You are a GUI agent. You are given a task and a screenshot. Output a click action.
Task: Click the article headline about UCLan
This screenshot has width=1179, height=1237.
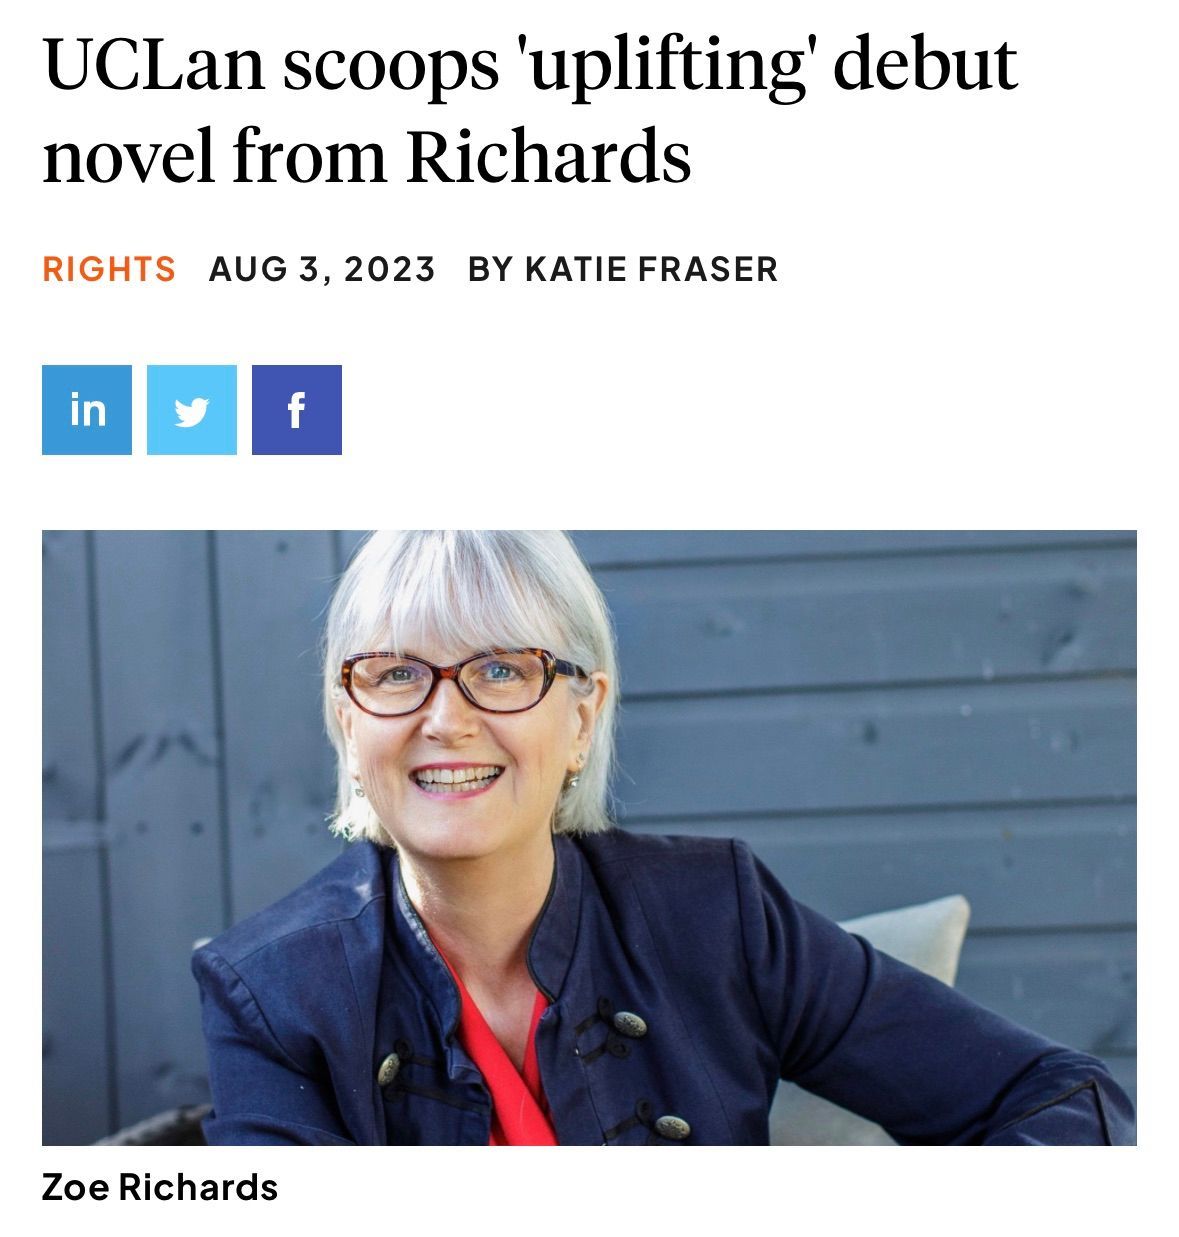click(529, 110)
